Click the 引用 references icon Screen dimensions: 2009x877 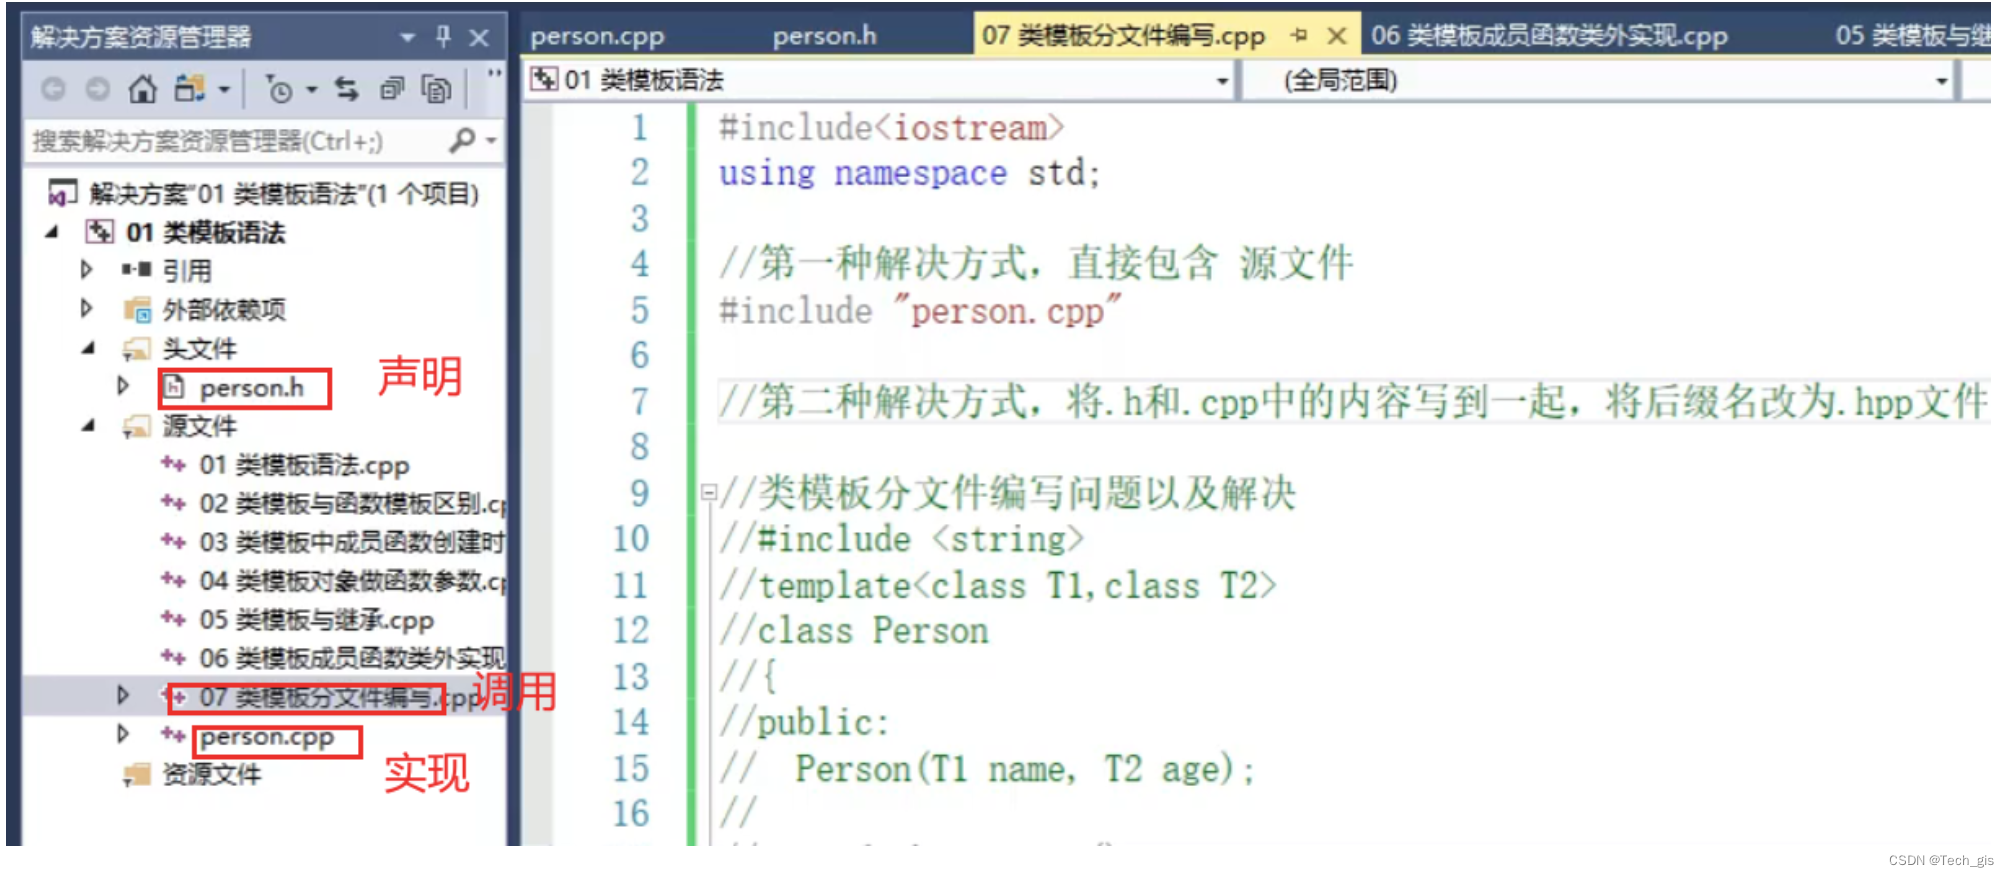pos(136,270)
